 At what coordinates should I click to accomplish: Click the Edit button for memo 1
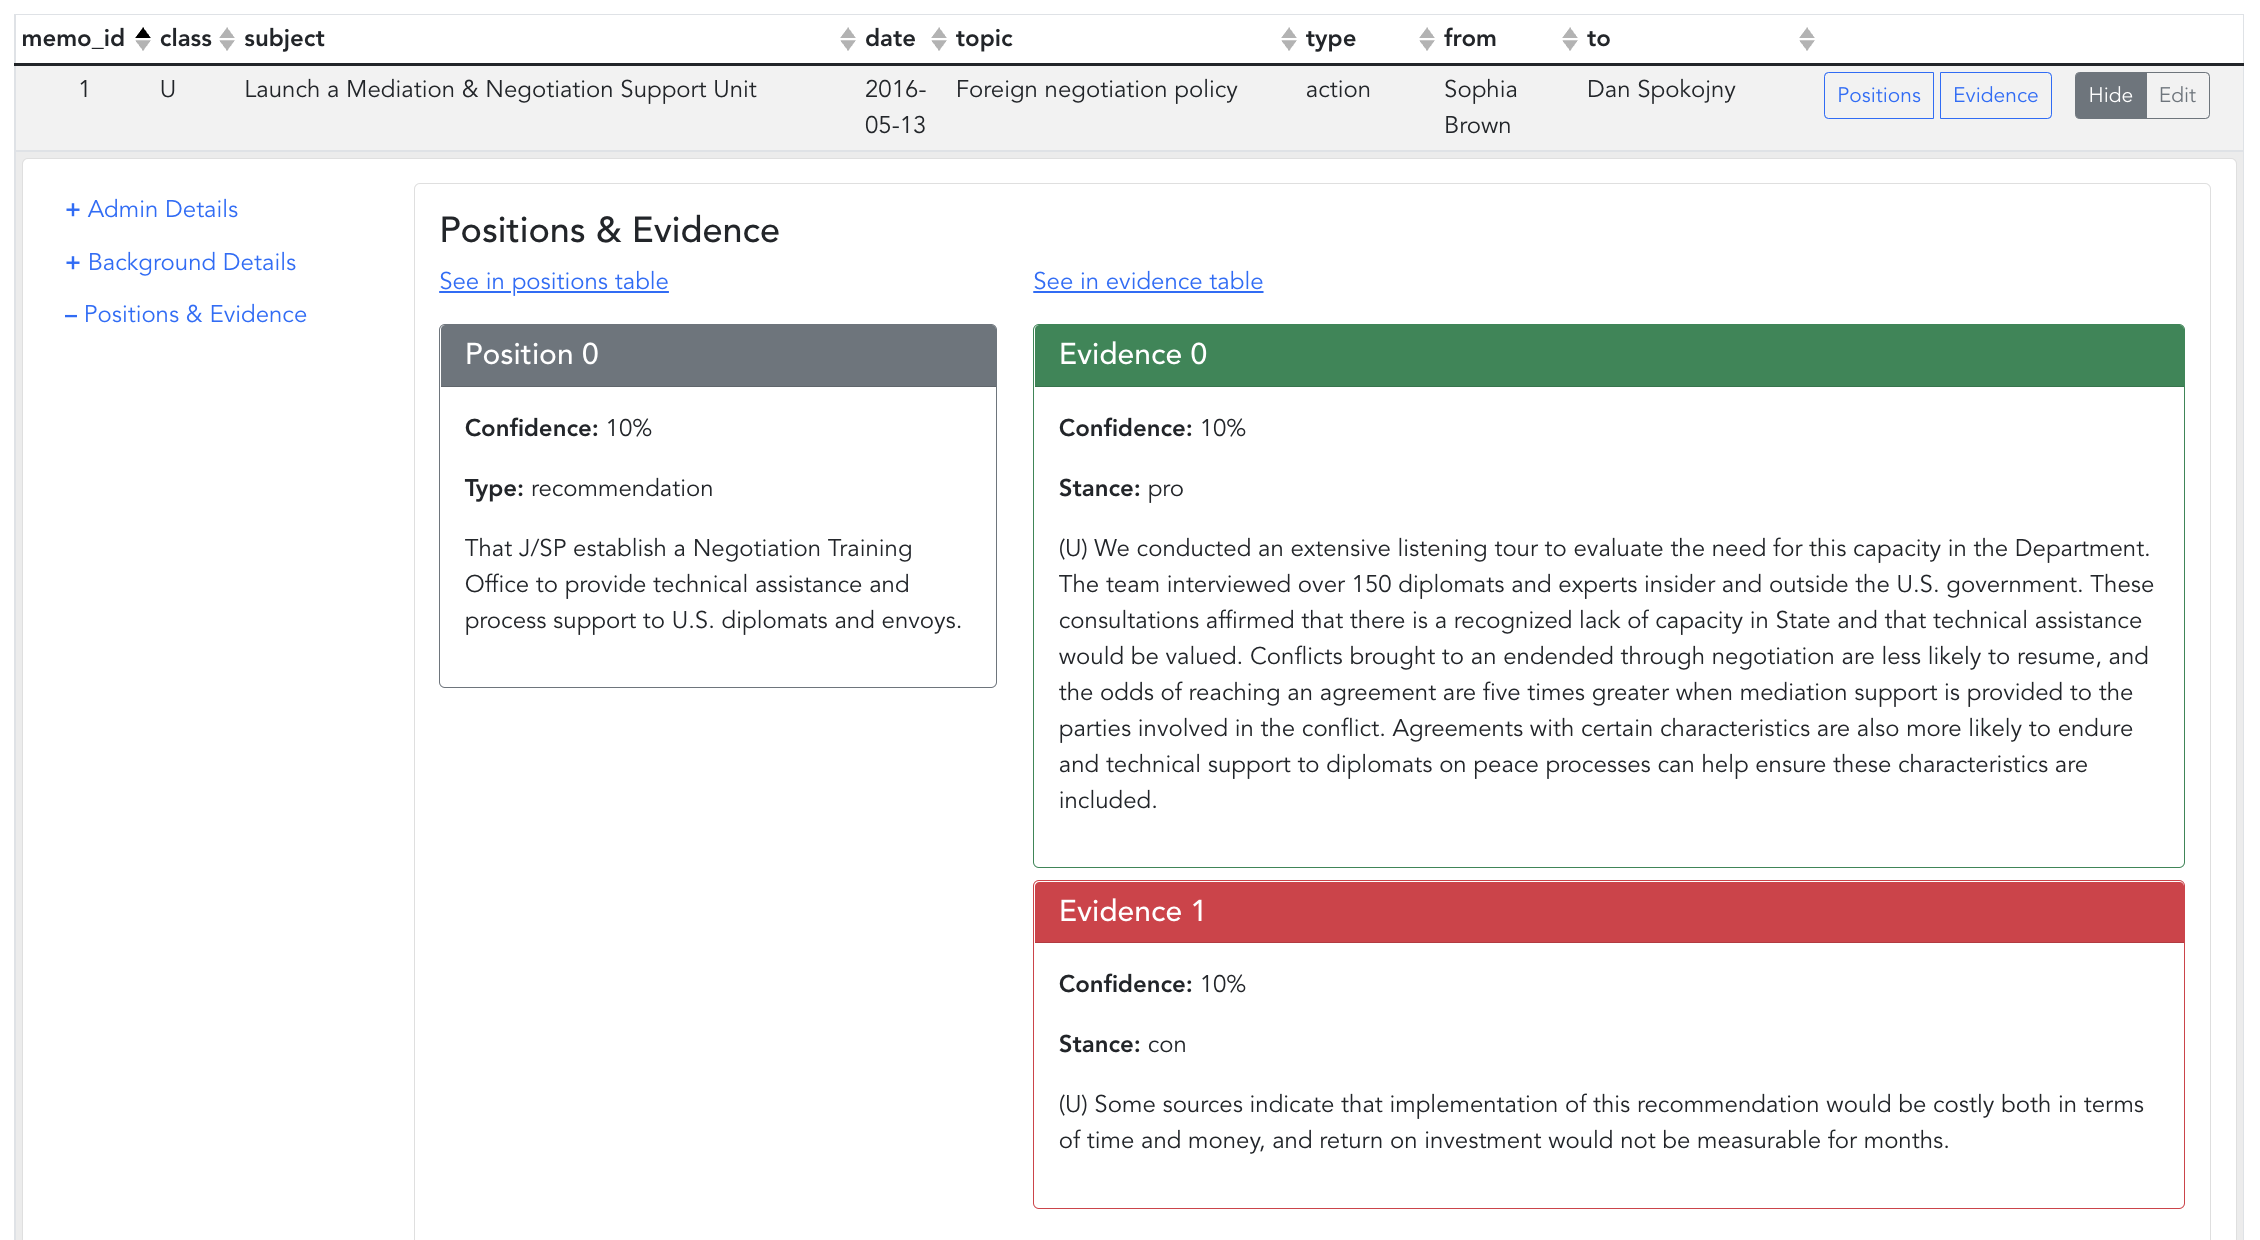click(2177, 95)
